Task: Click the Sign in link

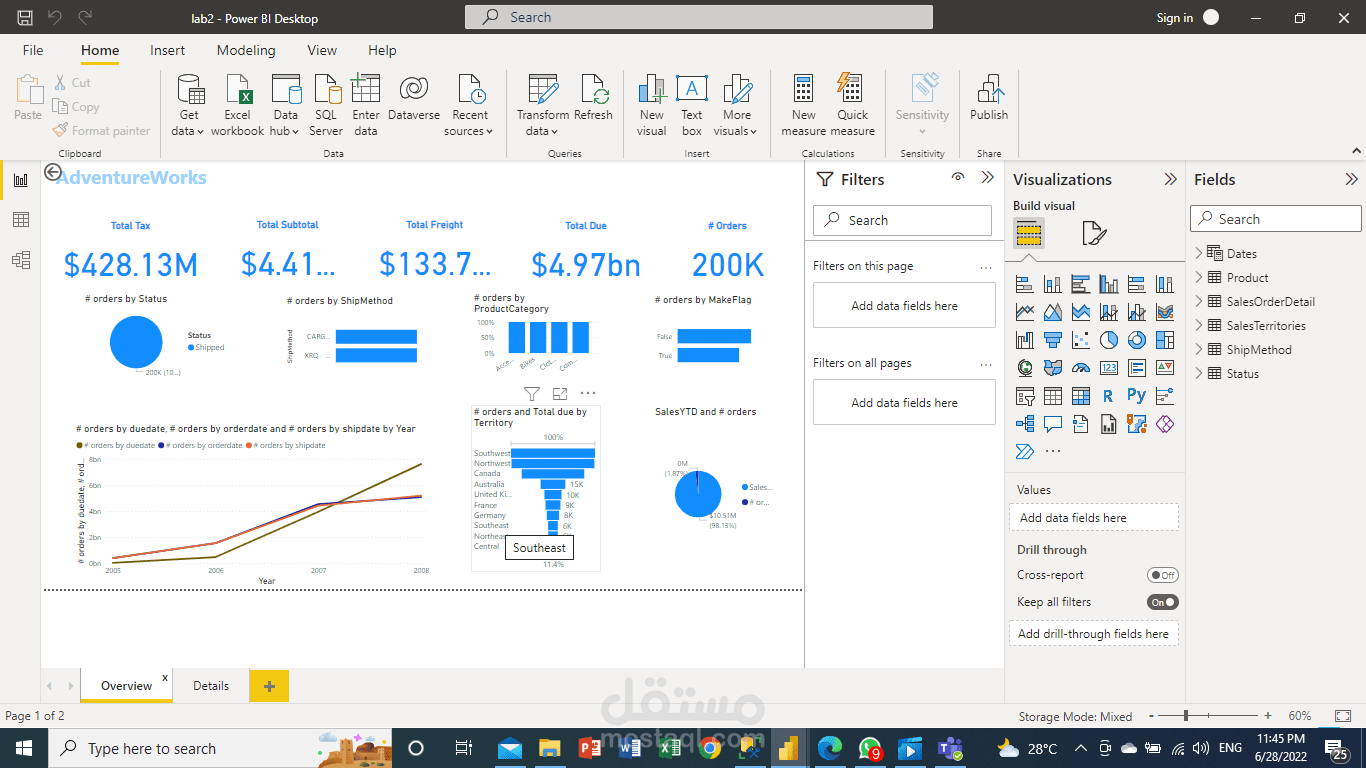Action: [1175, 18]
